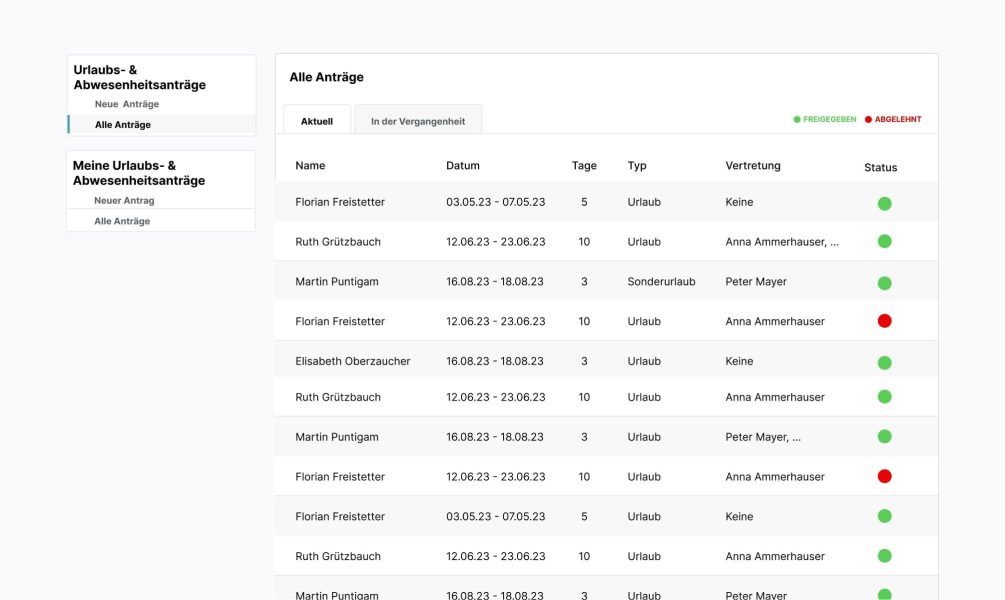The width and height of the screenshot is (1005, 600).
Task: Click green status dot for Florian Freistetter 03.05.23 first row
Action: tap(885, 204)
